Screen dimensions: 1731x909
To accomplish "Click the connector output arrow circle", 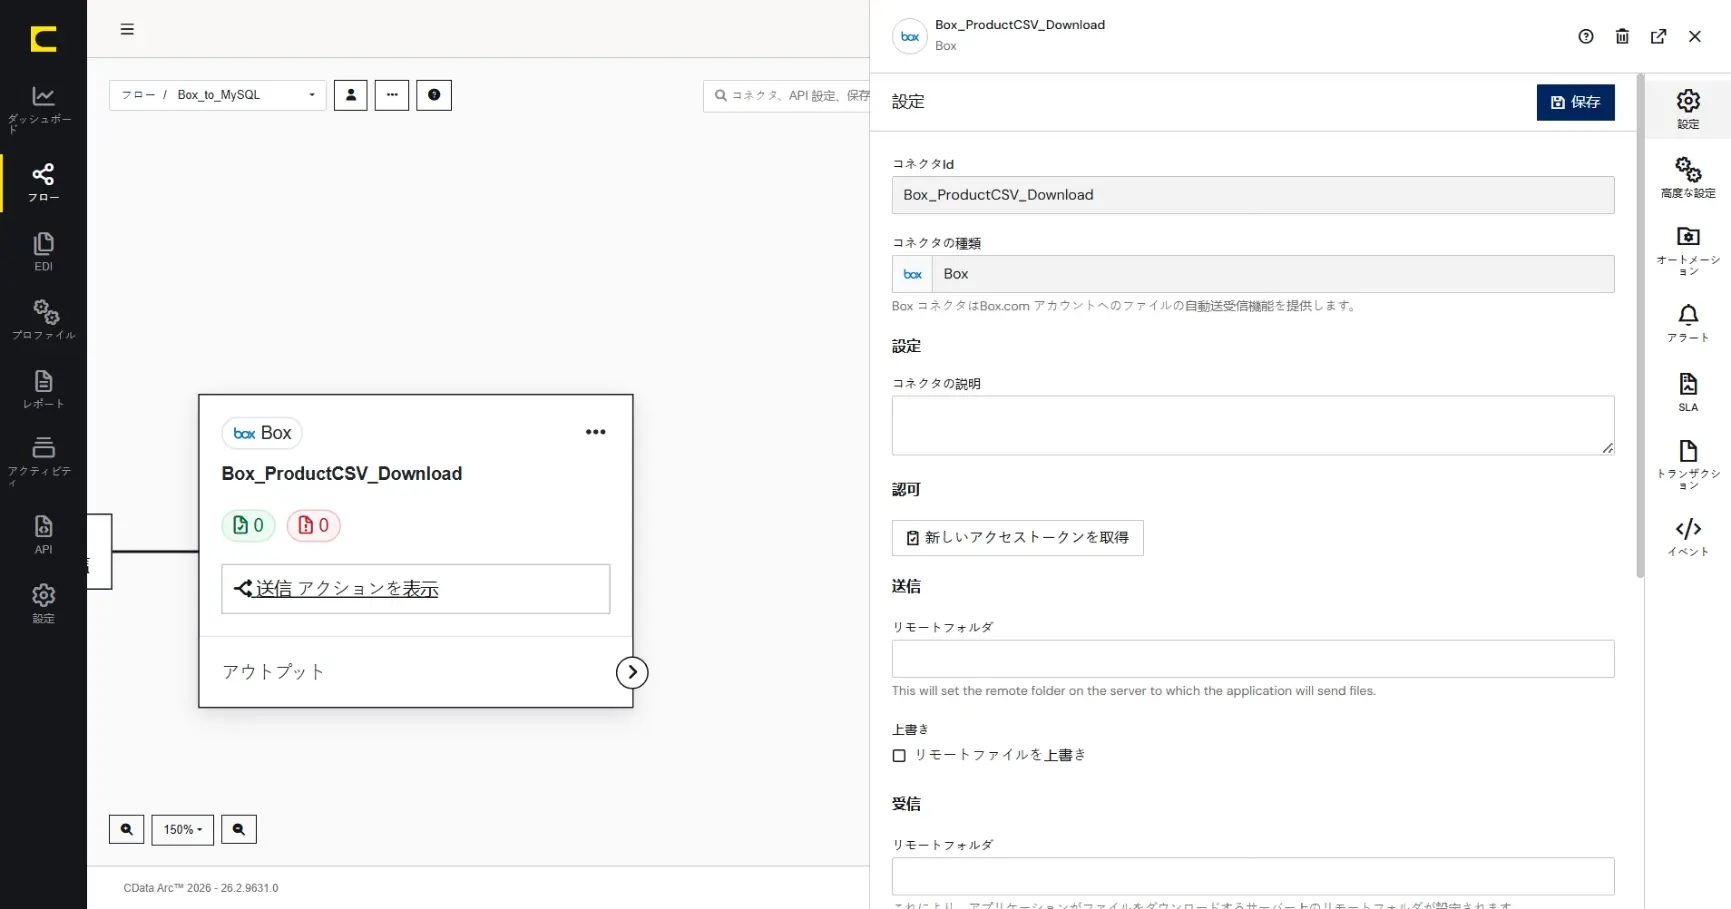I will tap(632, 672).
